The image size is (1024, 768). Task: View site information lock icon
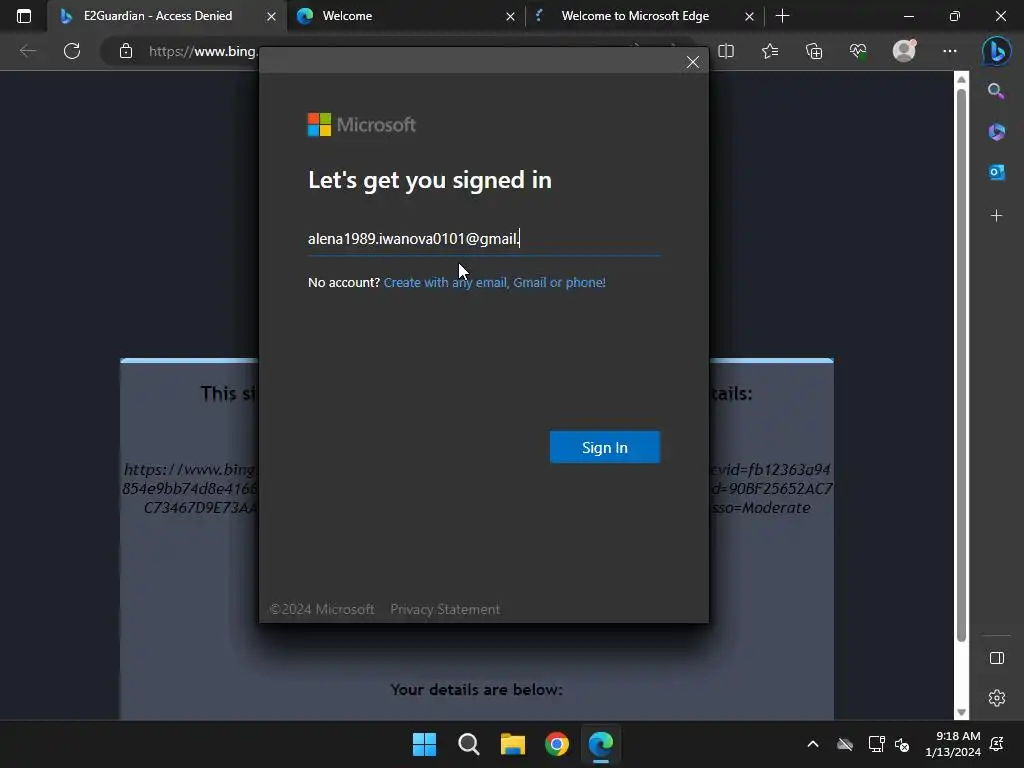pos(126,51)
